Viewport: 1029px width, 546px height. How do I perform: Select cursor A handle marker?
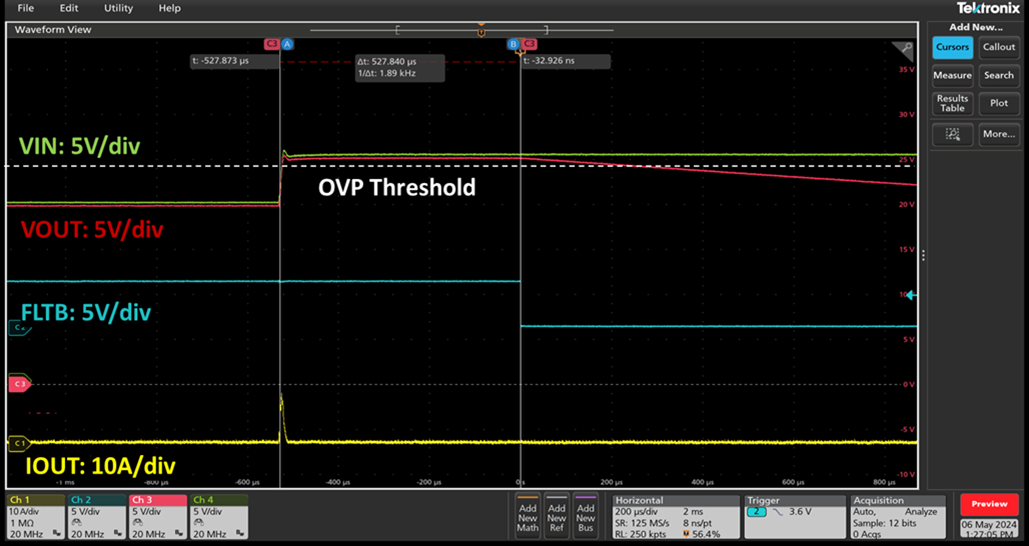[x=287, y=44]
